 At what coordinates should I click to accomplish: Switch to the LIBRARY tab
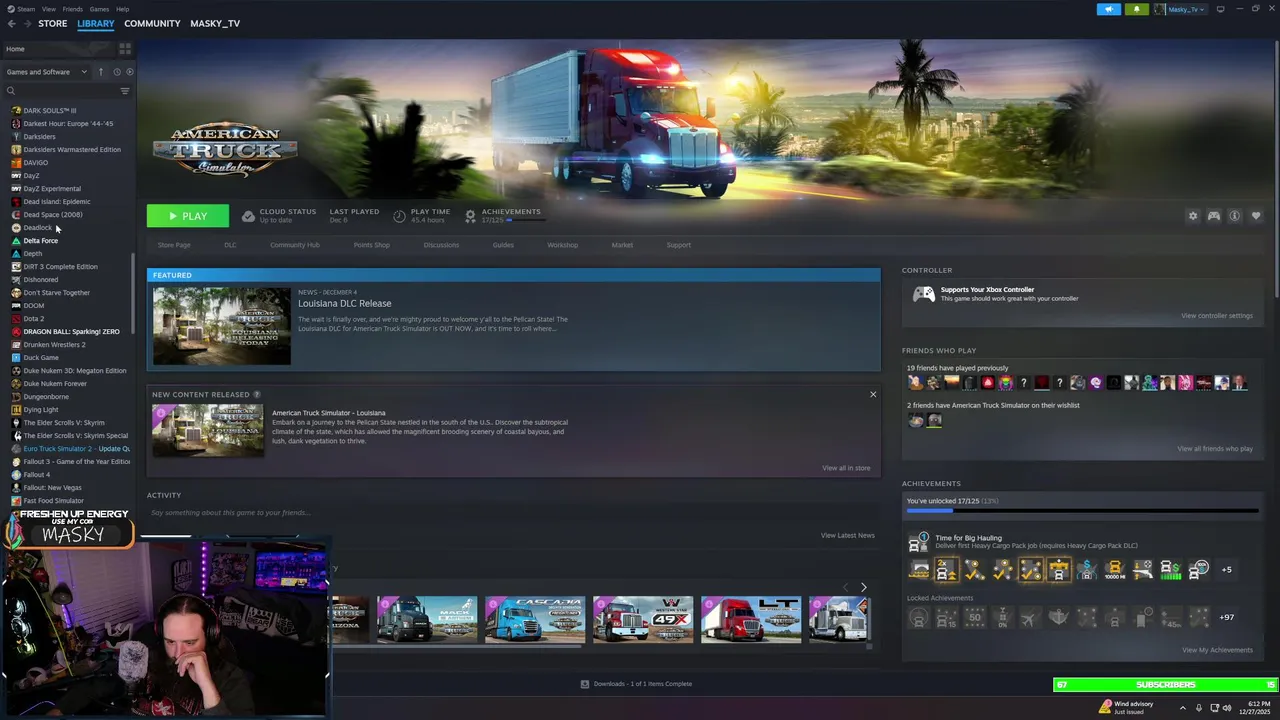point(96,23)
